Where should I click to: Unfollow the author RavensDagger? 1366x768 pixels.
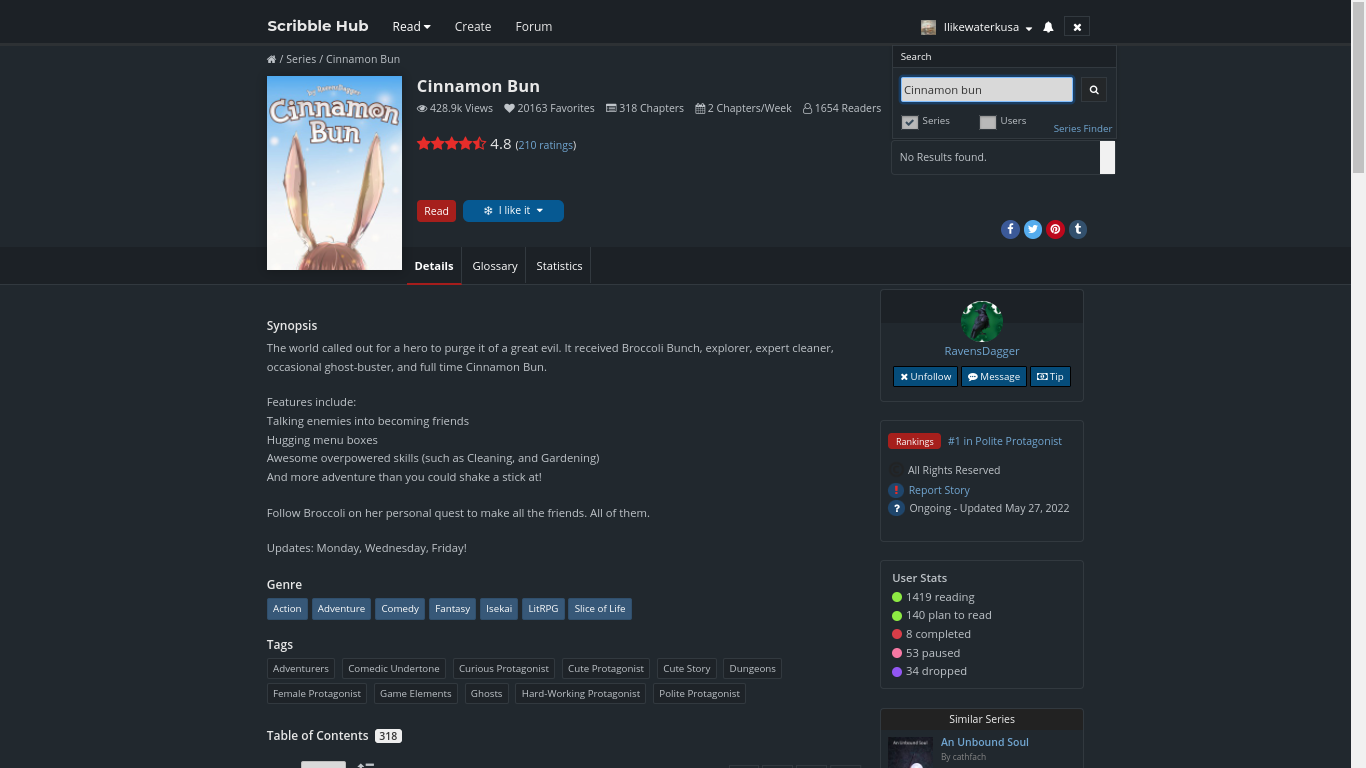[925, 377]
